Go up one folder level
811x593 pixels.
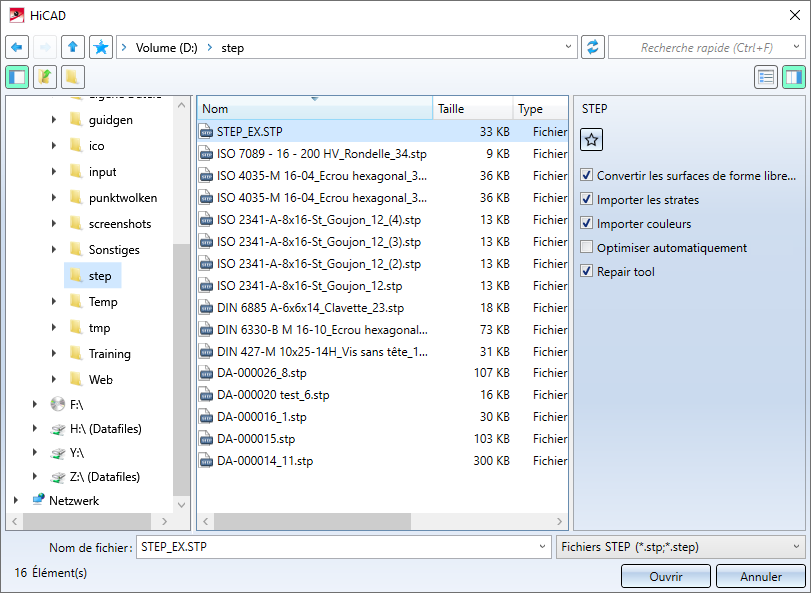[73, 48]
